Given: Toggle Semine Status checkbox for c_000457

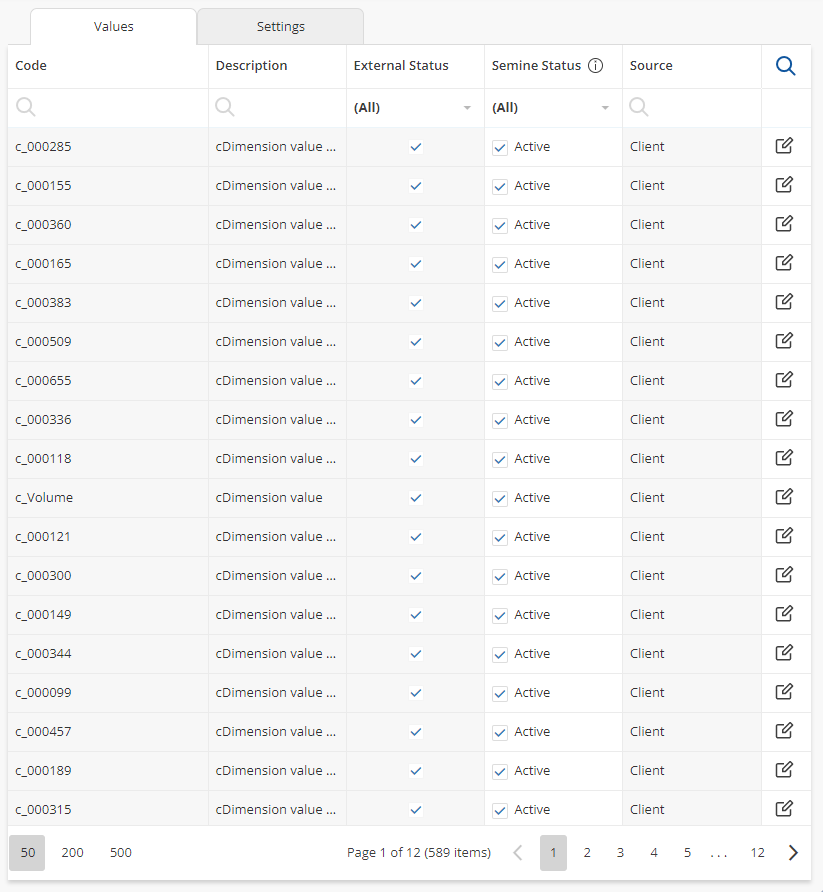Looking at the screenshot, I should pos(500,733).
